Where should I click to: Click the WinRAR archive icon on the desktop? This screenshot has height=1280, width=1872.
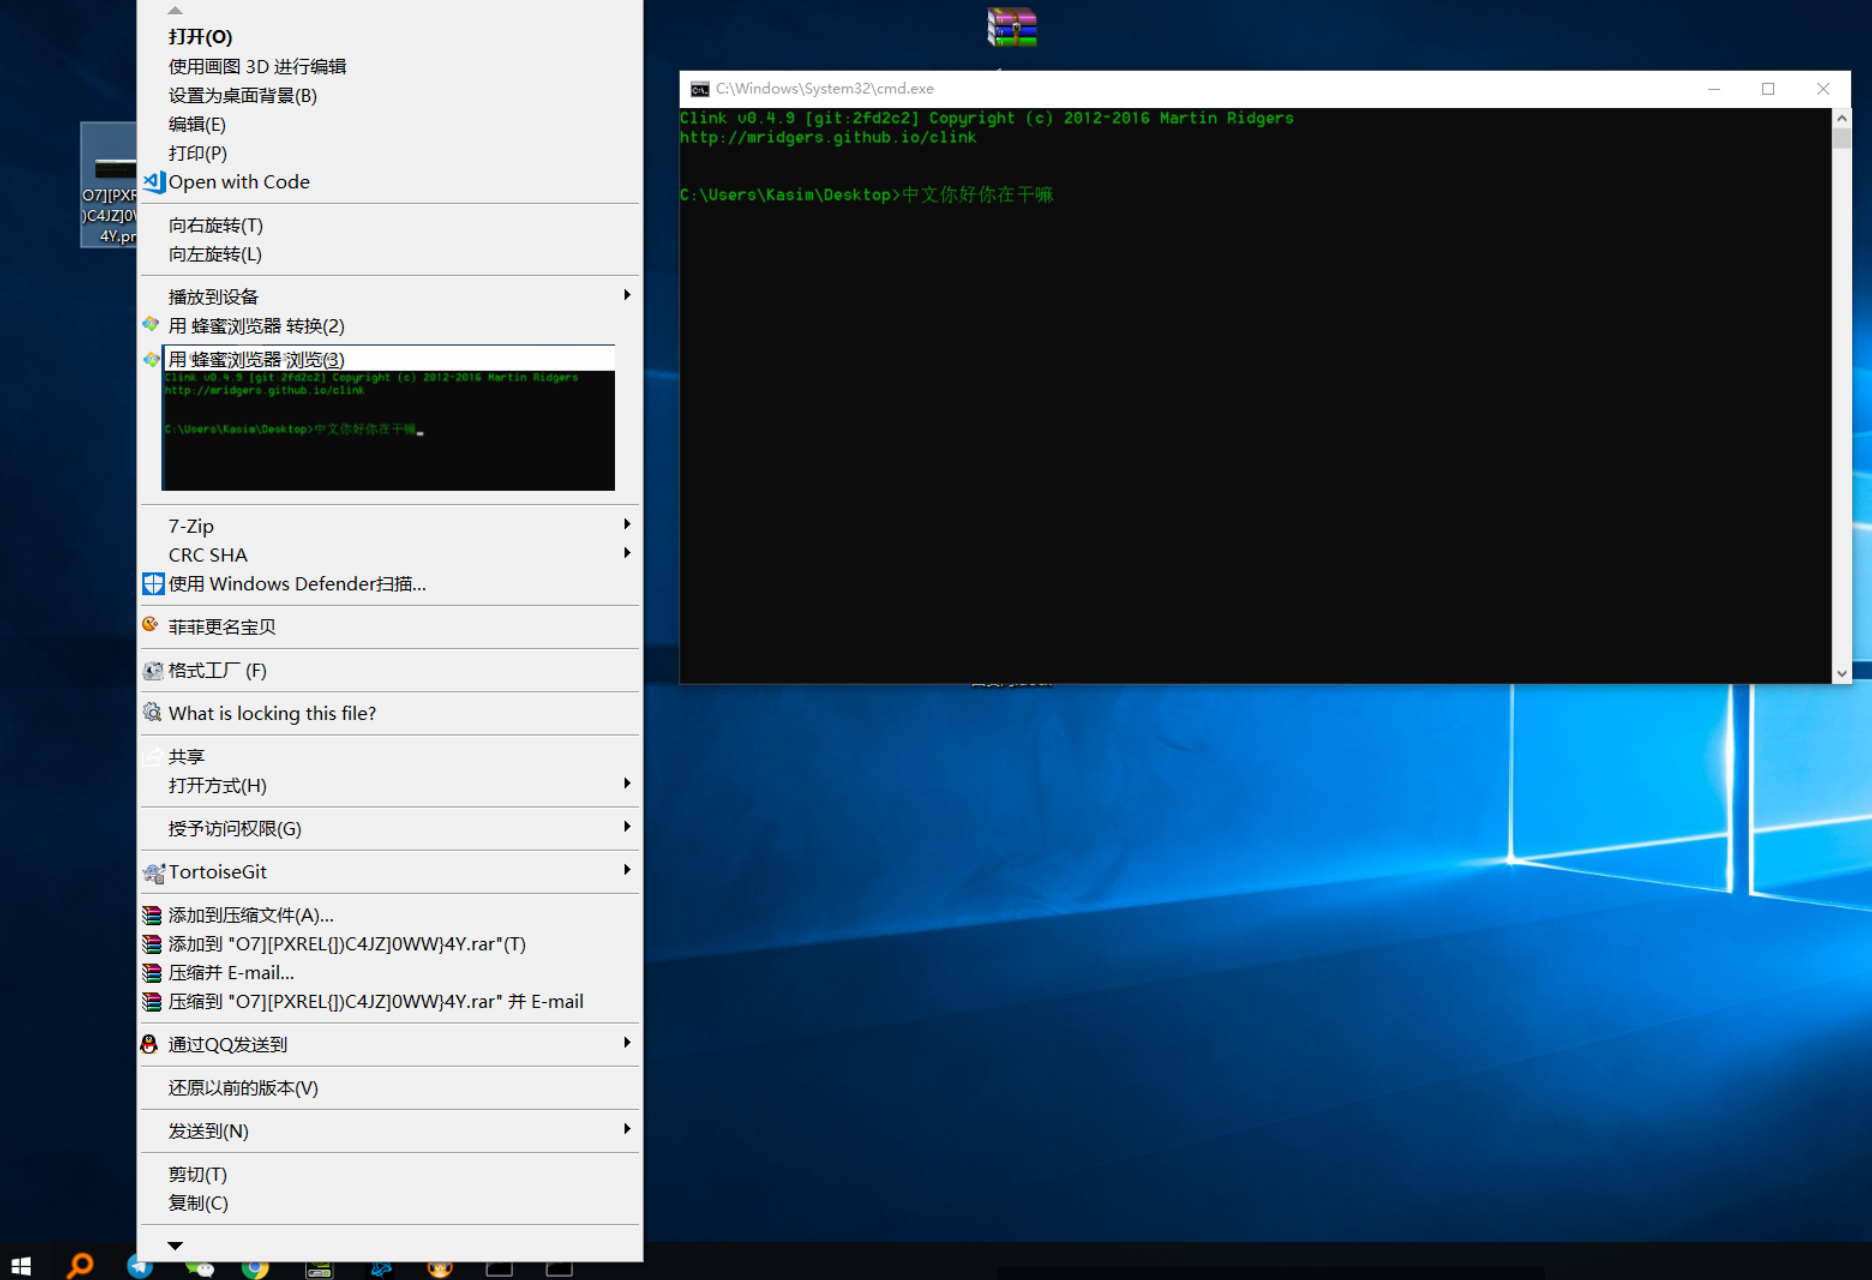(1012, 27)
